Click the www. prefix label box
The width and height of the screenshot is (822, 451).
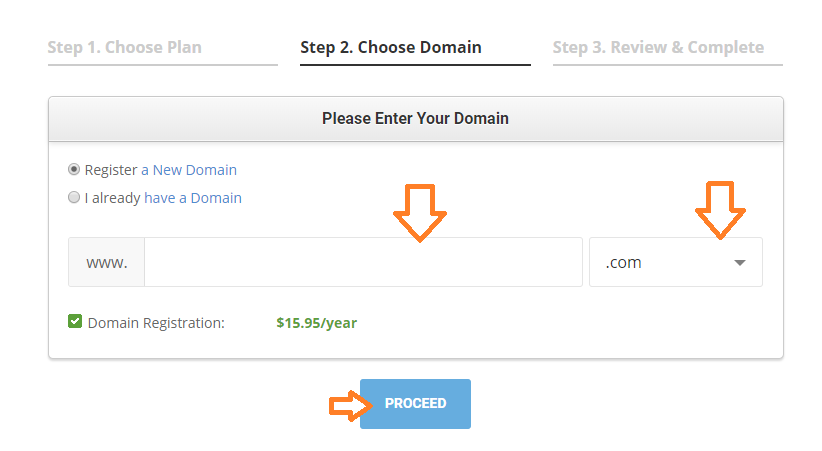106,262
